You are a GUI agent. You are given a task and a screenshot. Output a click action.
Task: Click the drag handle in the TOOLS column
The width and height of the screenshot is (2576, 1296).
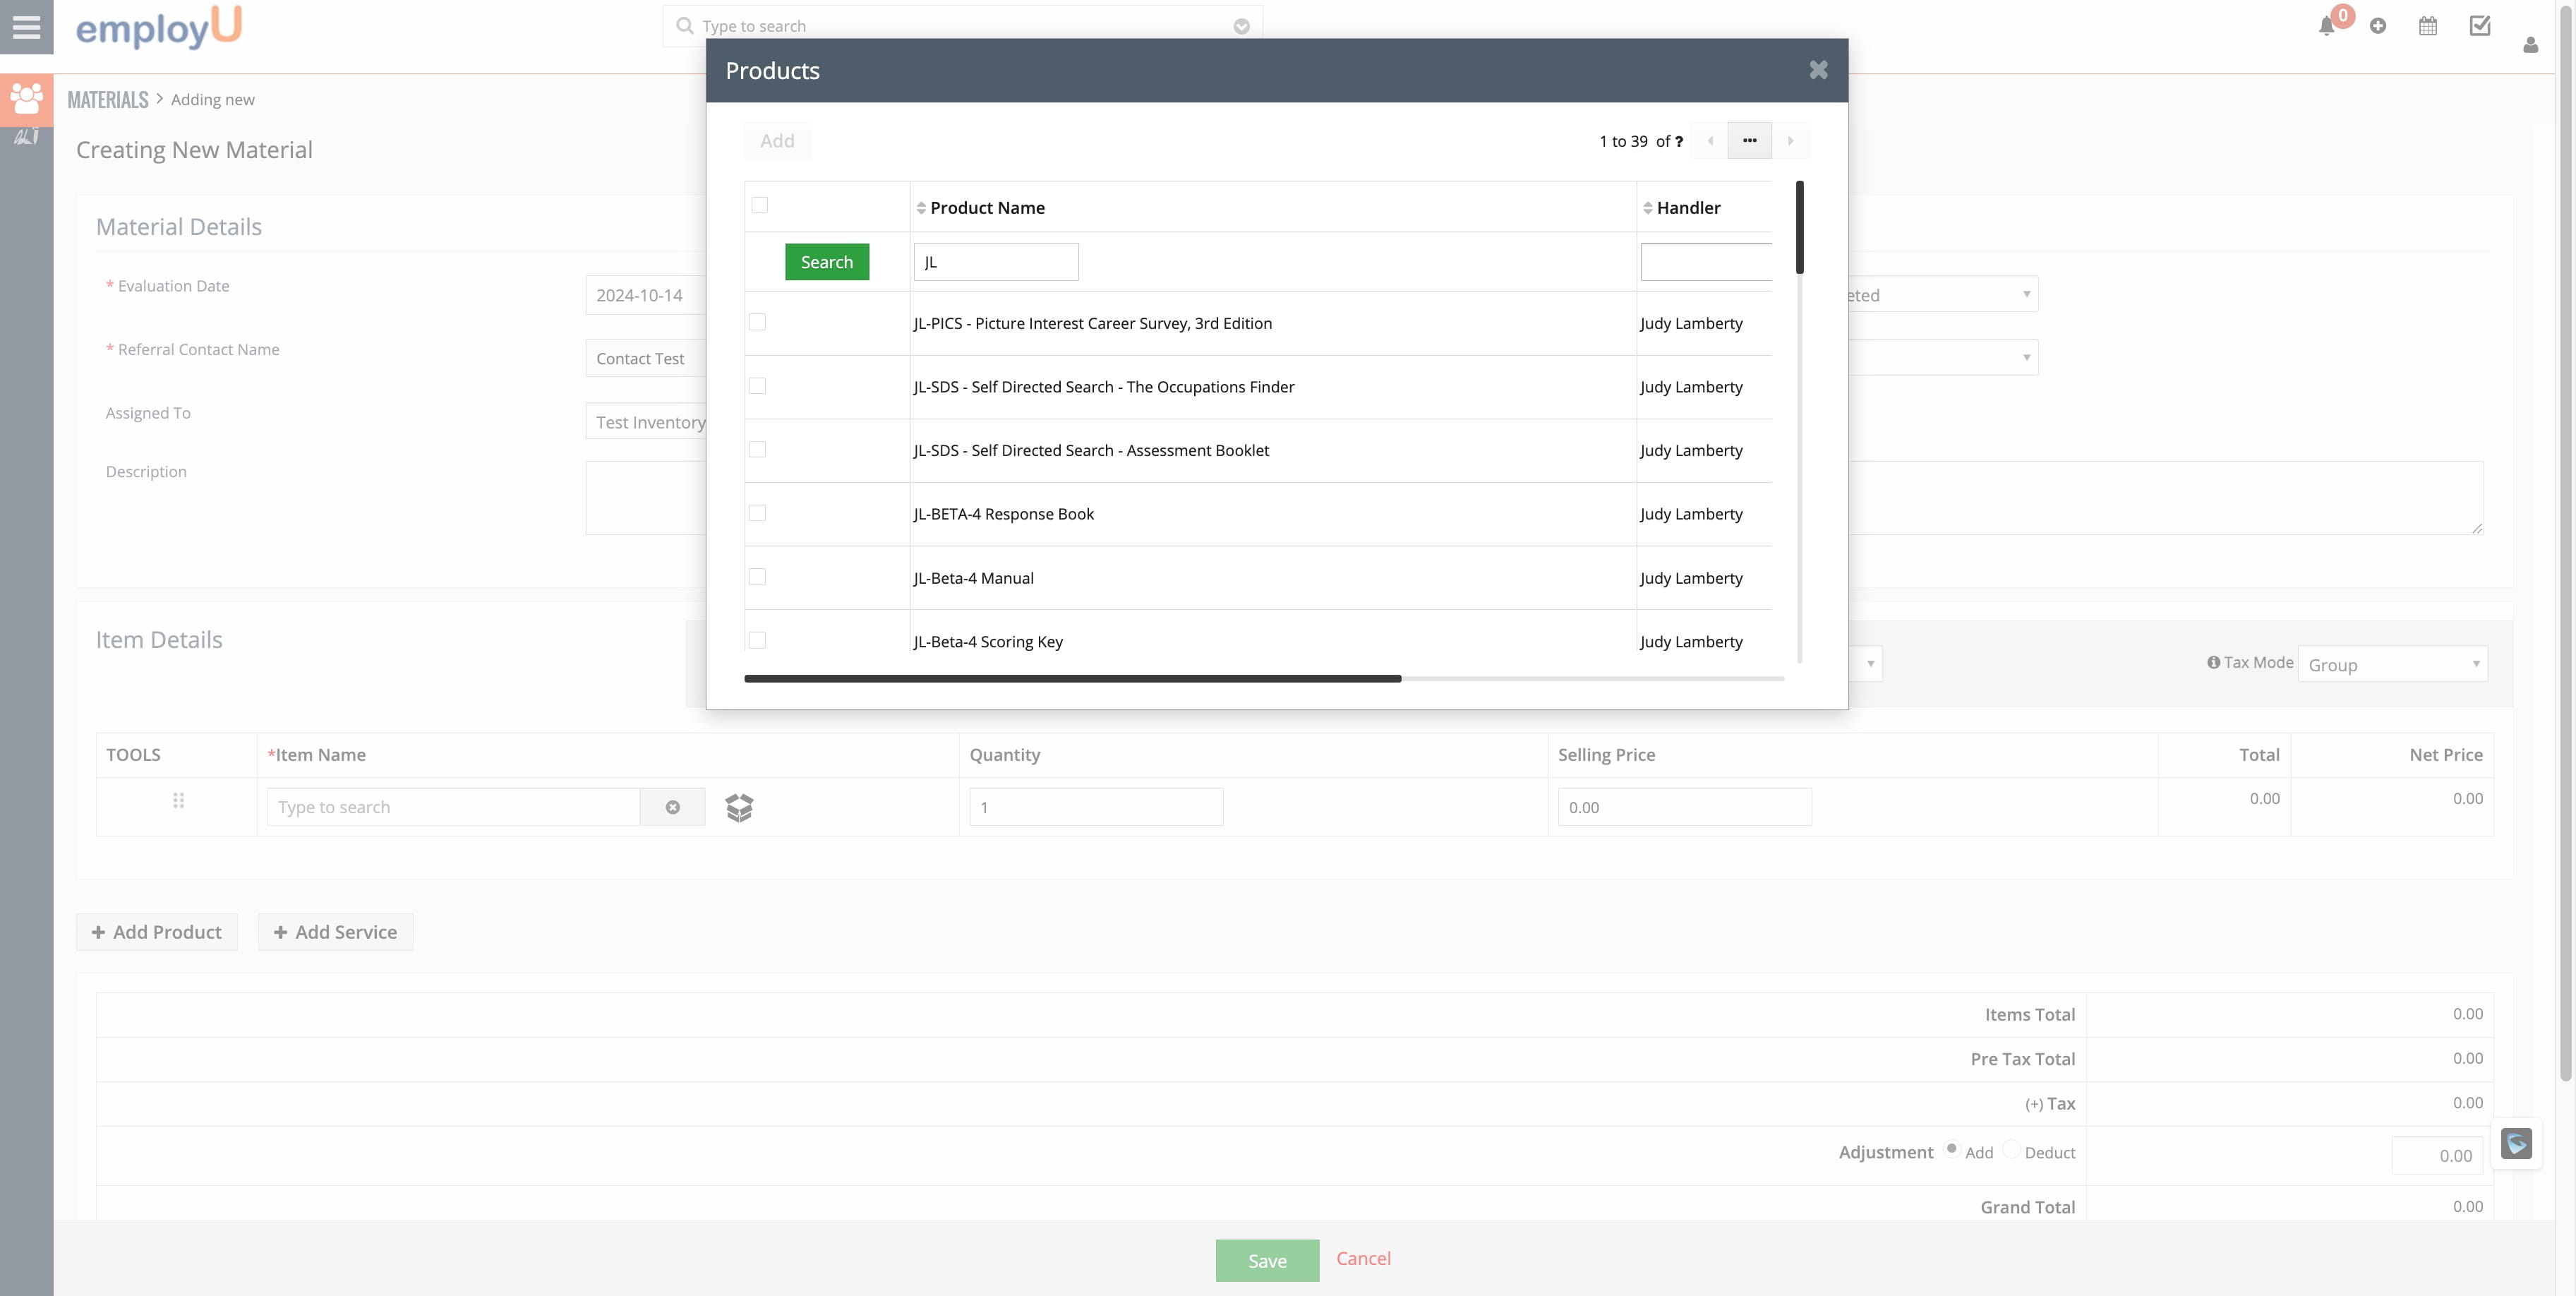coord(177,800)
